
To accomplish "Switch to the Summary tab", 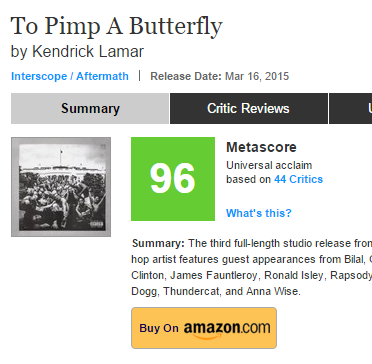I will (x=90, y=109).
